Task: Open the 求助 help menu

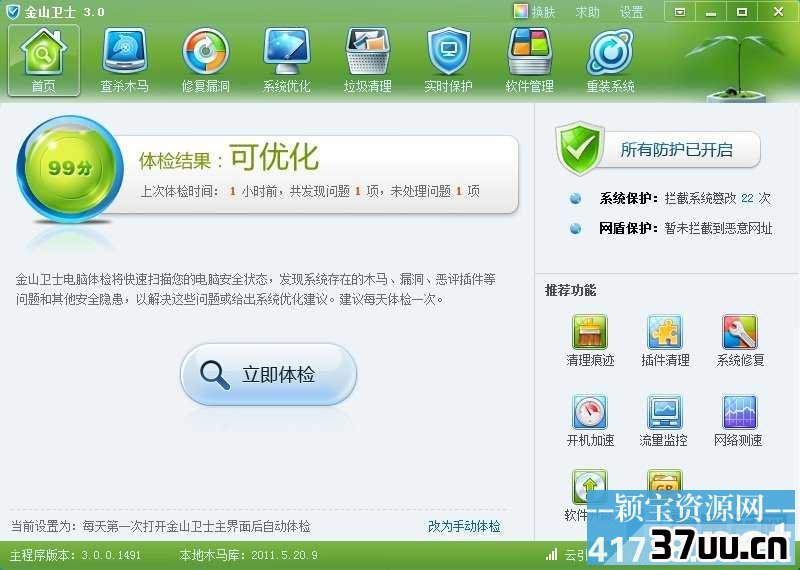Action: pyautogui.click(x=587, y=12)
